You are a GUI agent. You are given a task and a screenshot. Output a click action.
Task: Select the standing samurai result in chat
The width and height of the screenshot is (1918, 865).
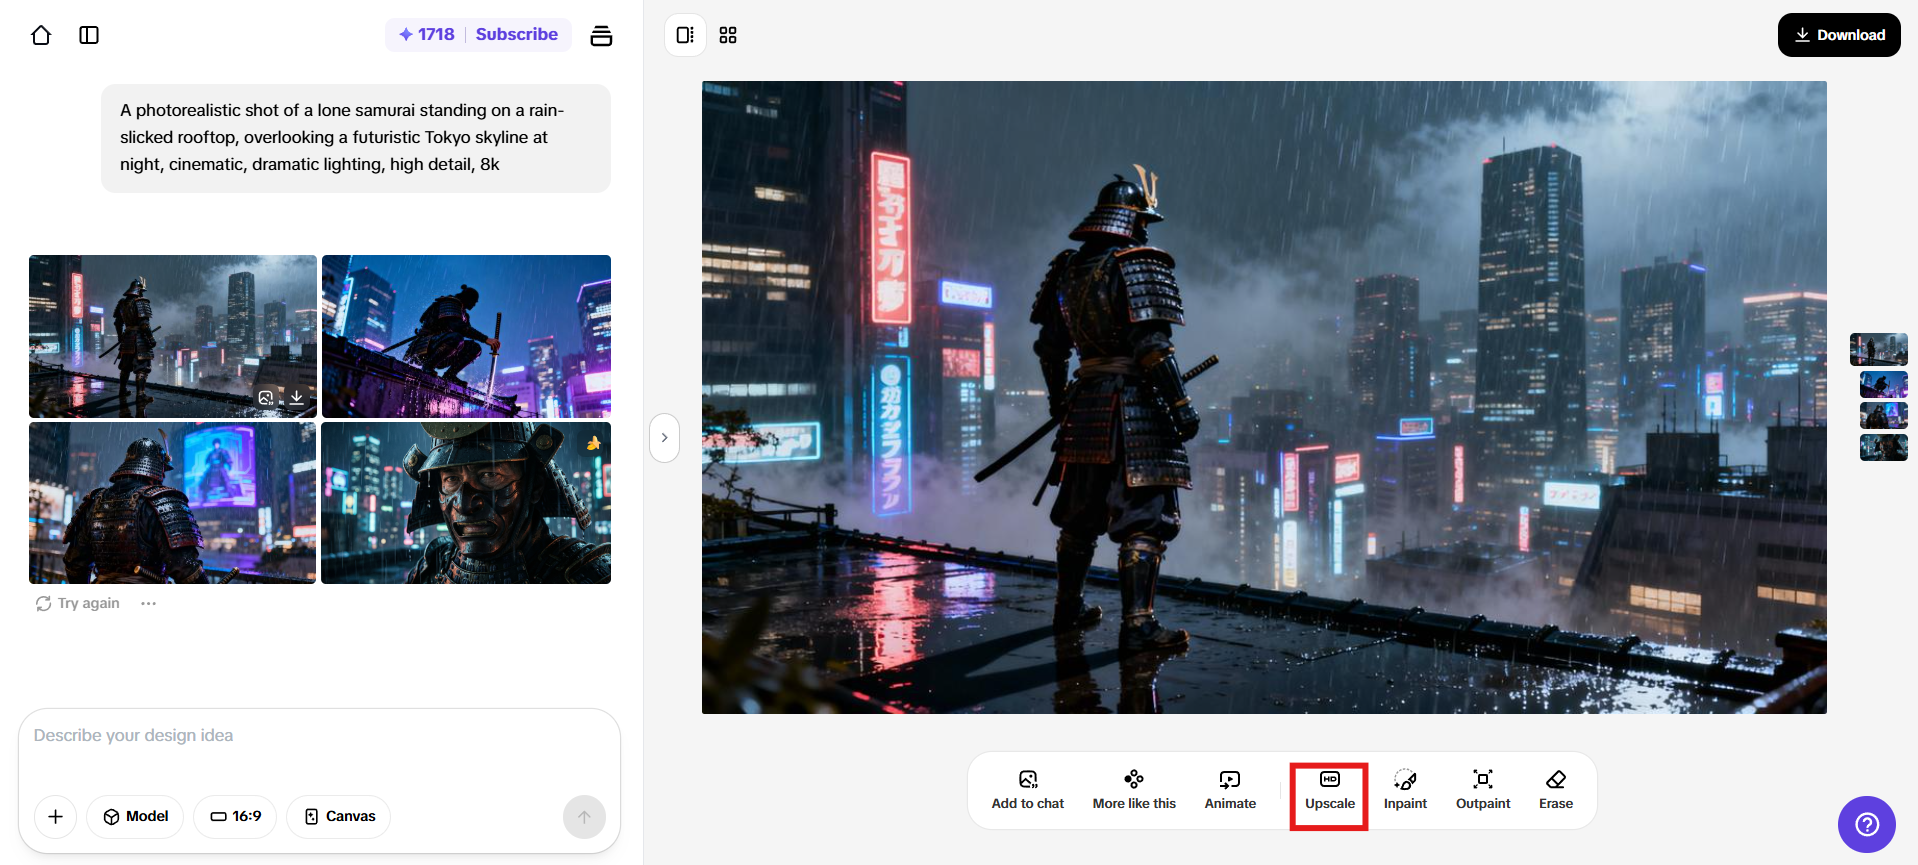tap(173, 336)
